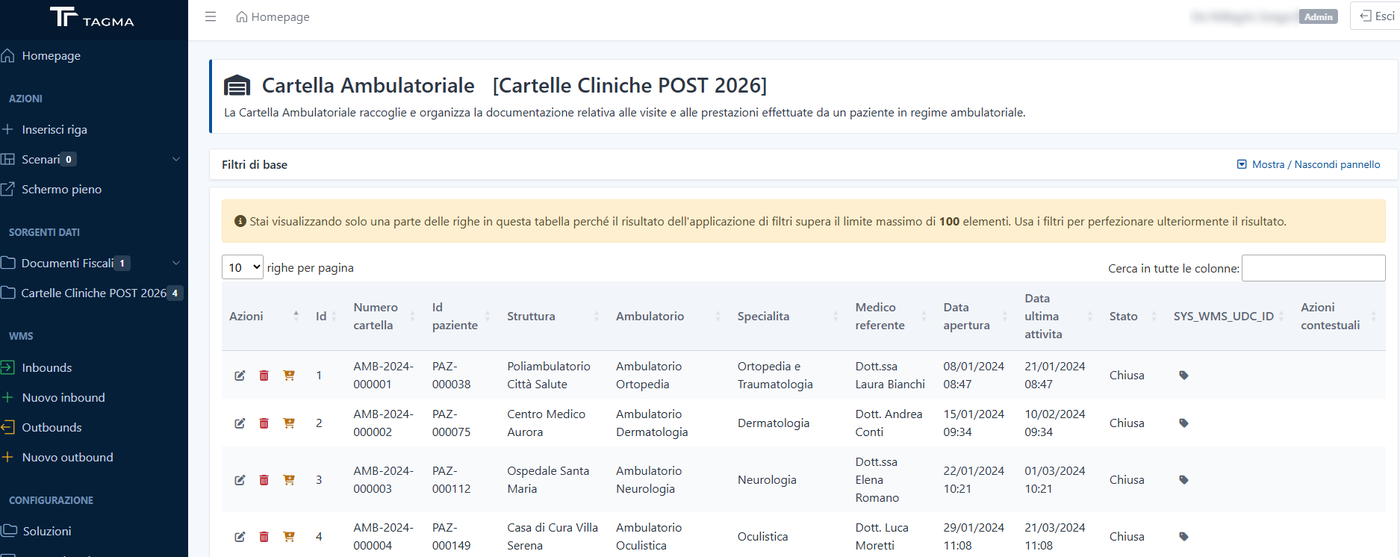
Task: Click the building icon next to Cartella Ambulatoriale
Action: click(237, 86)
